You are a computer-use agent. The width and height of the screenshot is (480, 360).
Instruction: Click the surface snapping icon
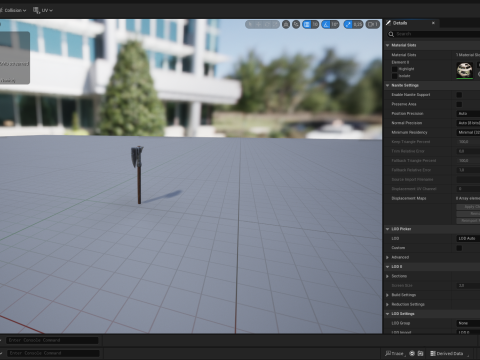pyautogui.click(x=296, y=24)
